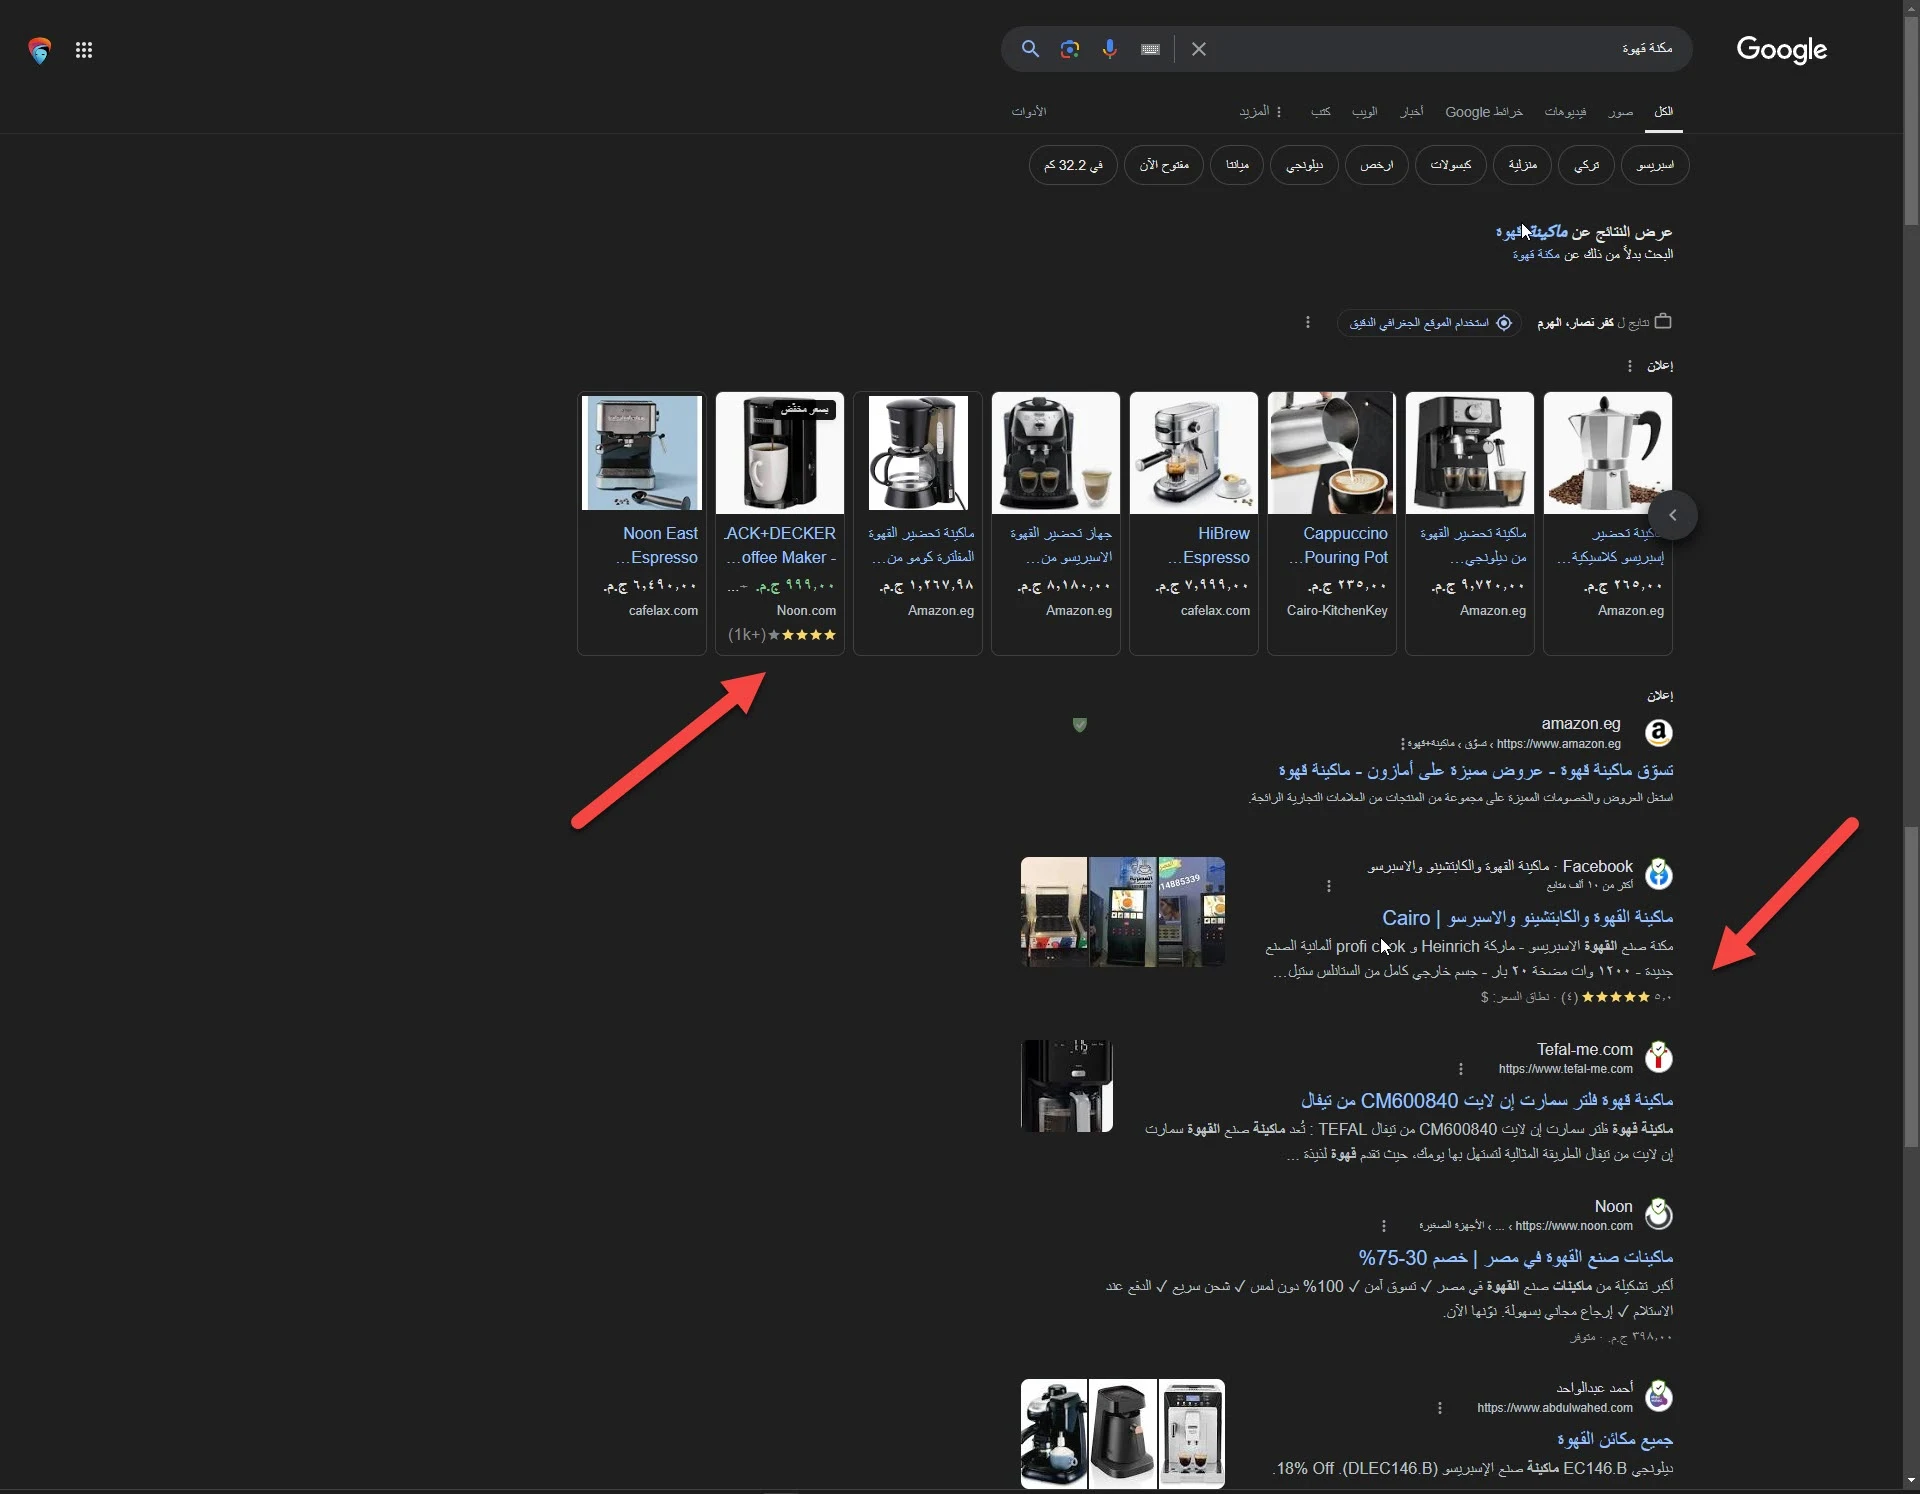Click the magnifier search icon
Viewport: 1920px width, 1494px height.
(x=1030, y=49)
